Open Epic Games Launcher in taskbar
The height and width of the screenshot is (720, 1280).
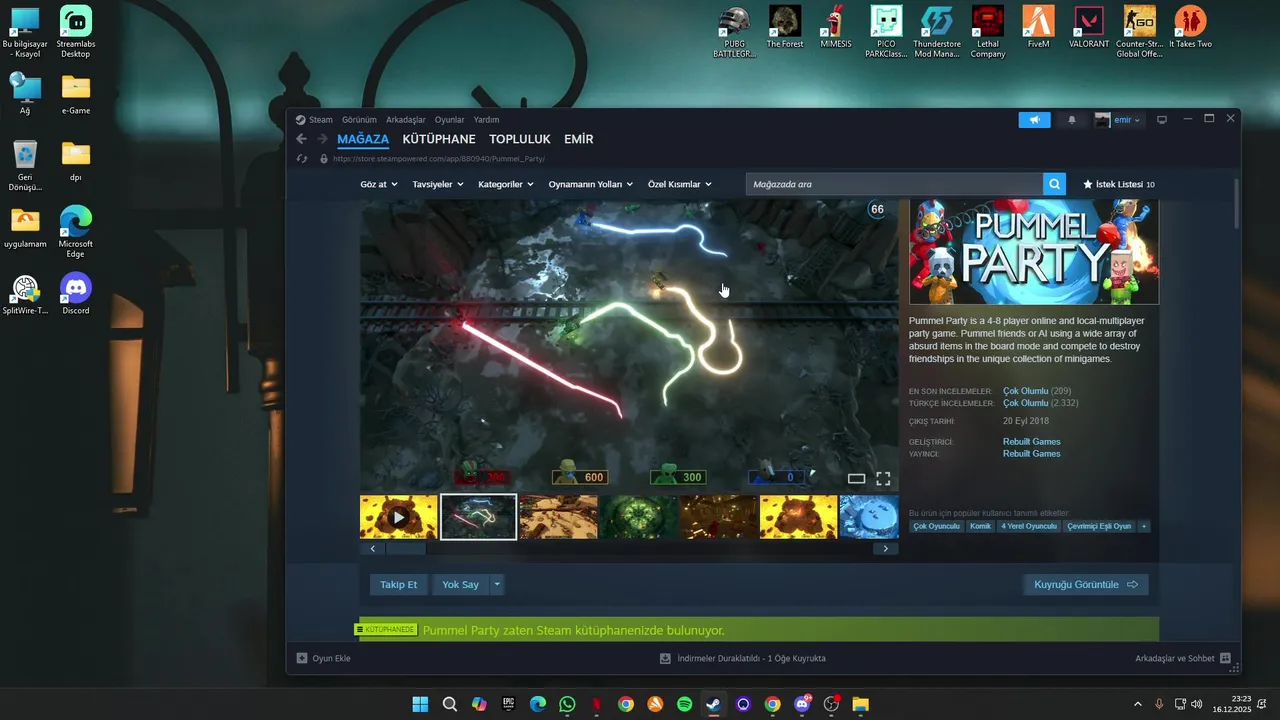(508, 704)
